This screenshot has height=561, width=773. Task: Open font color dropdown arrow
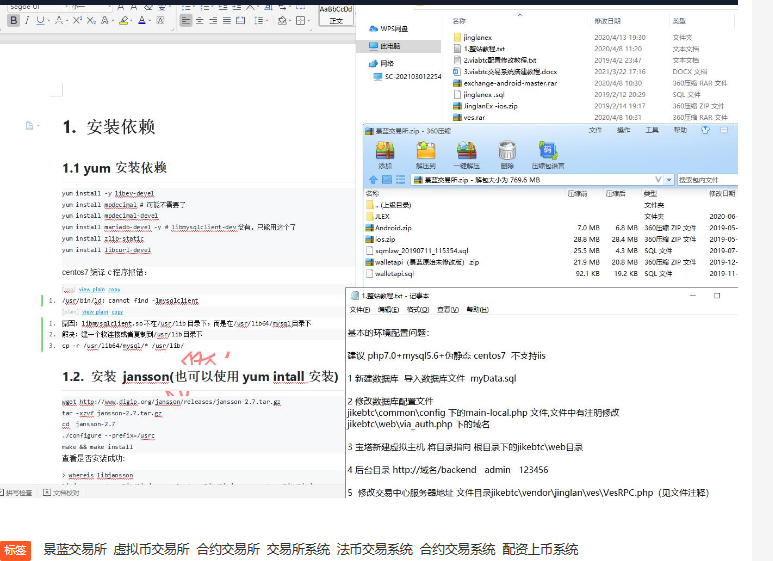(x=149, y=21)
